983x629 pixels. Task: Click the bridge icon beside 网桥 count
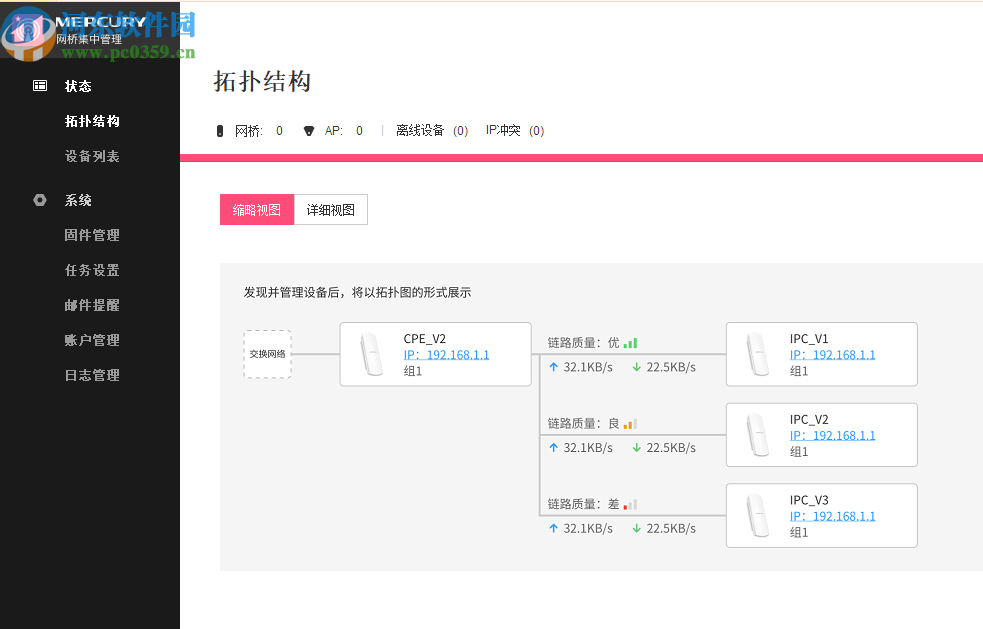point(222,130)
